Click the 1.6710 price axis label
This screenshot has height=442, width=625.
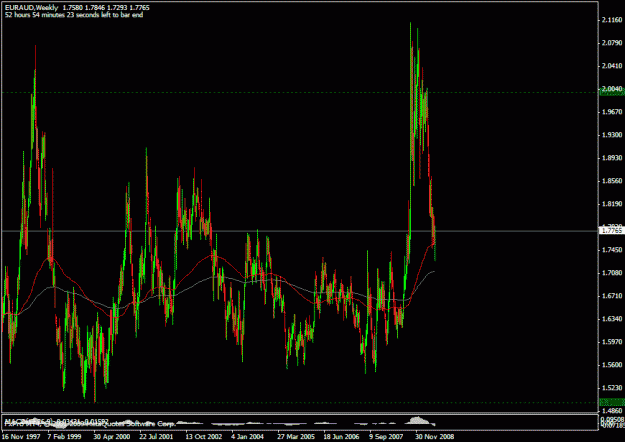613,296
